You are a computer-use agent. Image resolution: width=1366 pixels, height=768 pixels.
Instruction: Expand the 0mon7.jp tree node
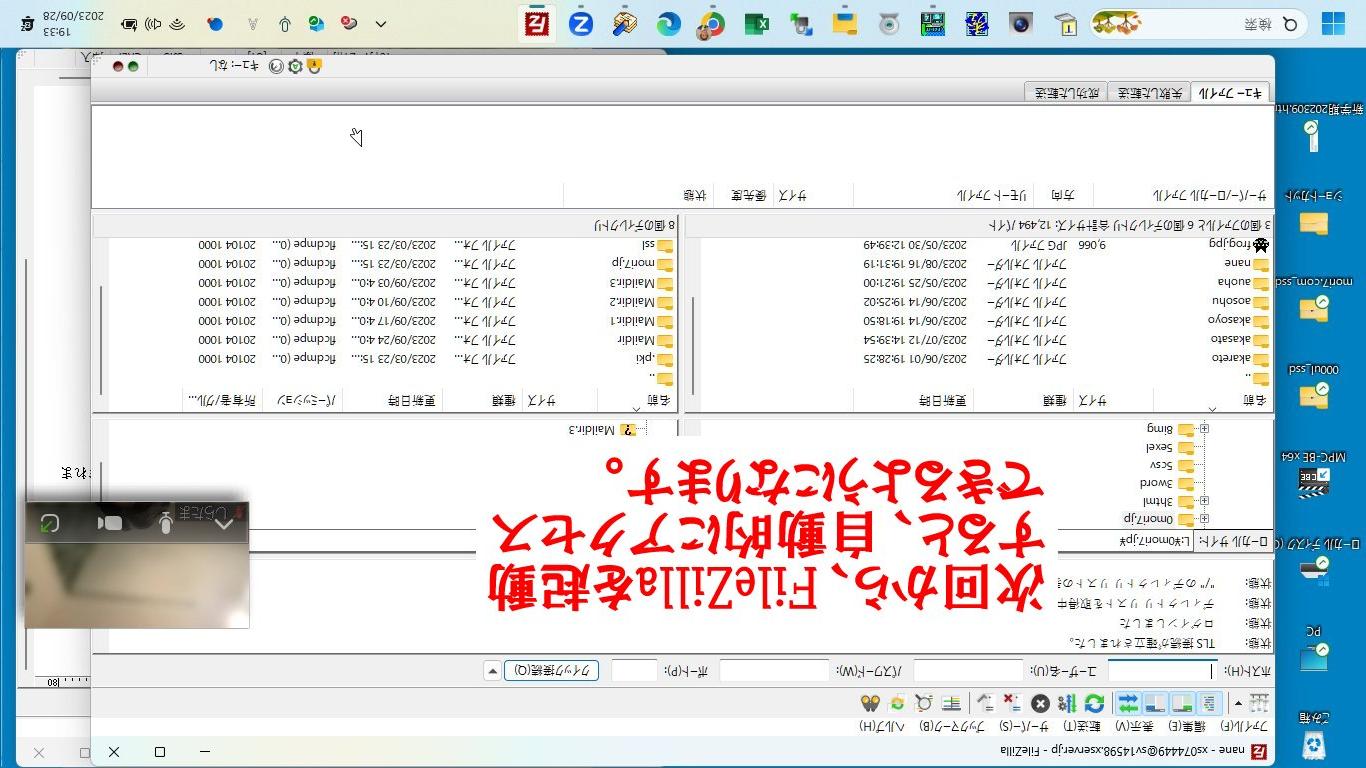(1204, 519)
